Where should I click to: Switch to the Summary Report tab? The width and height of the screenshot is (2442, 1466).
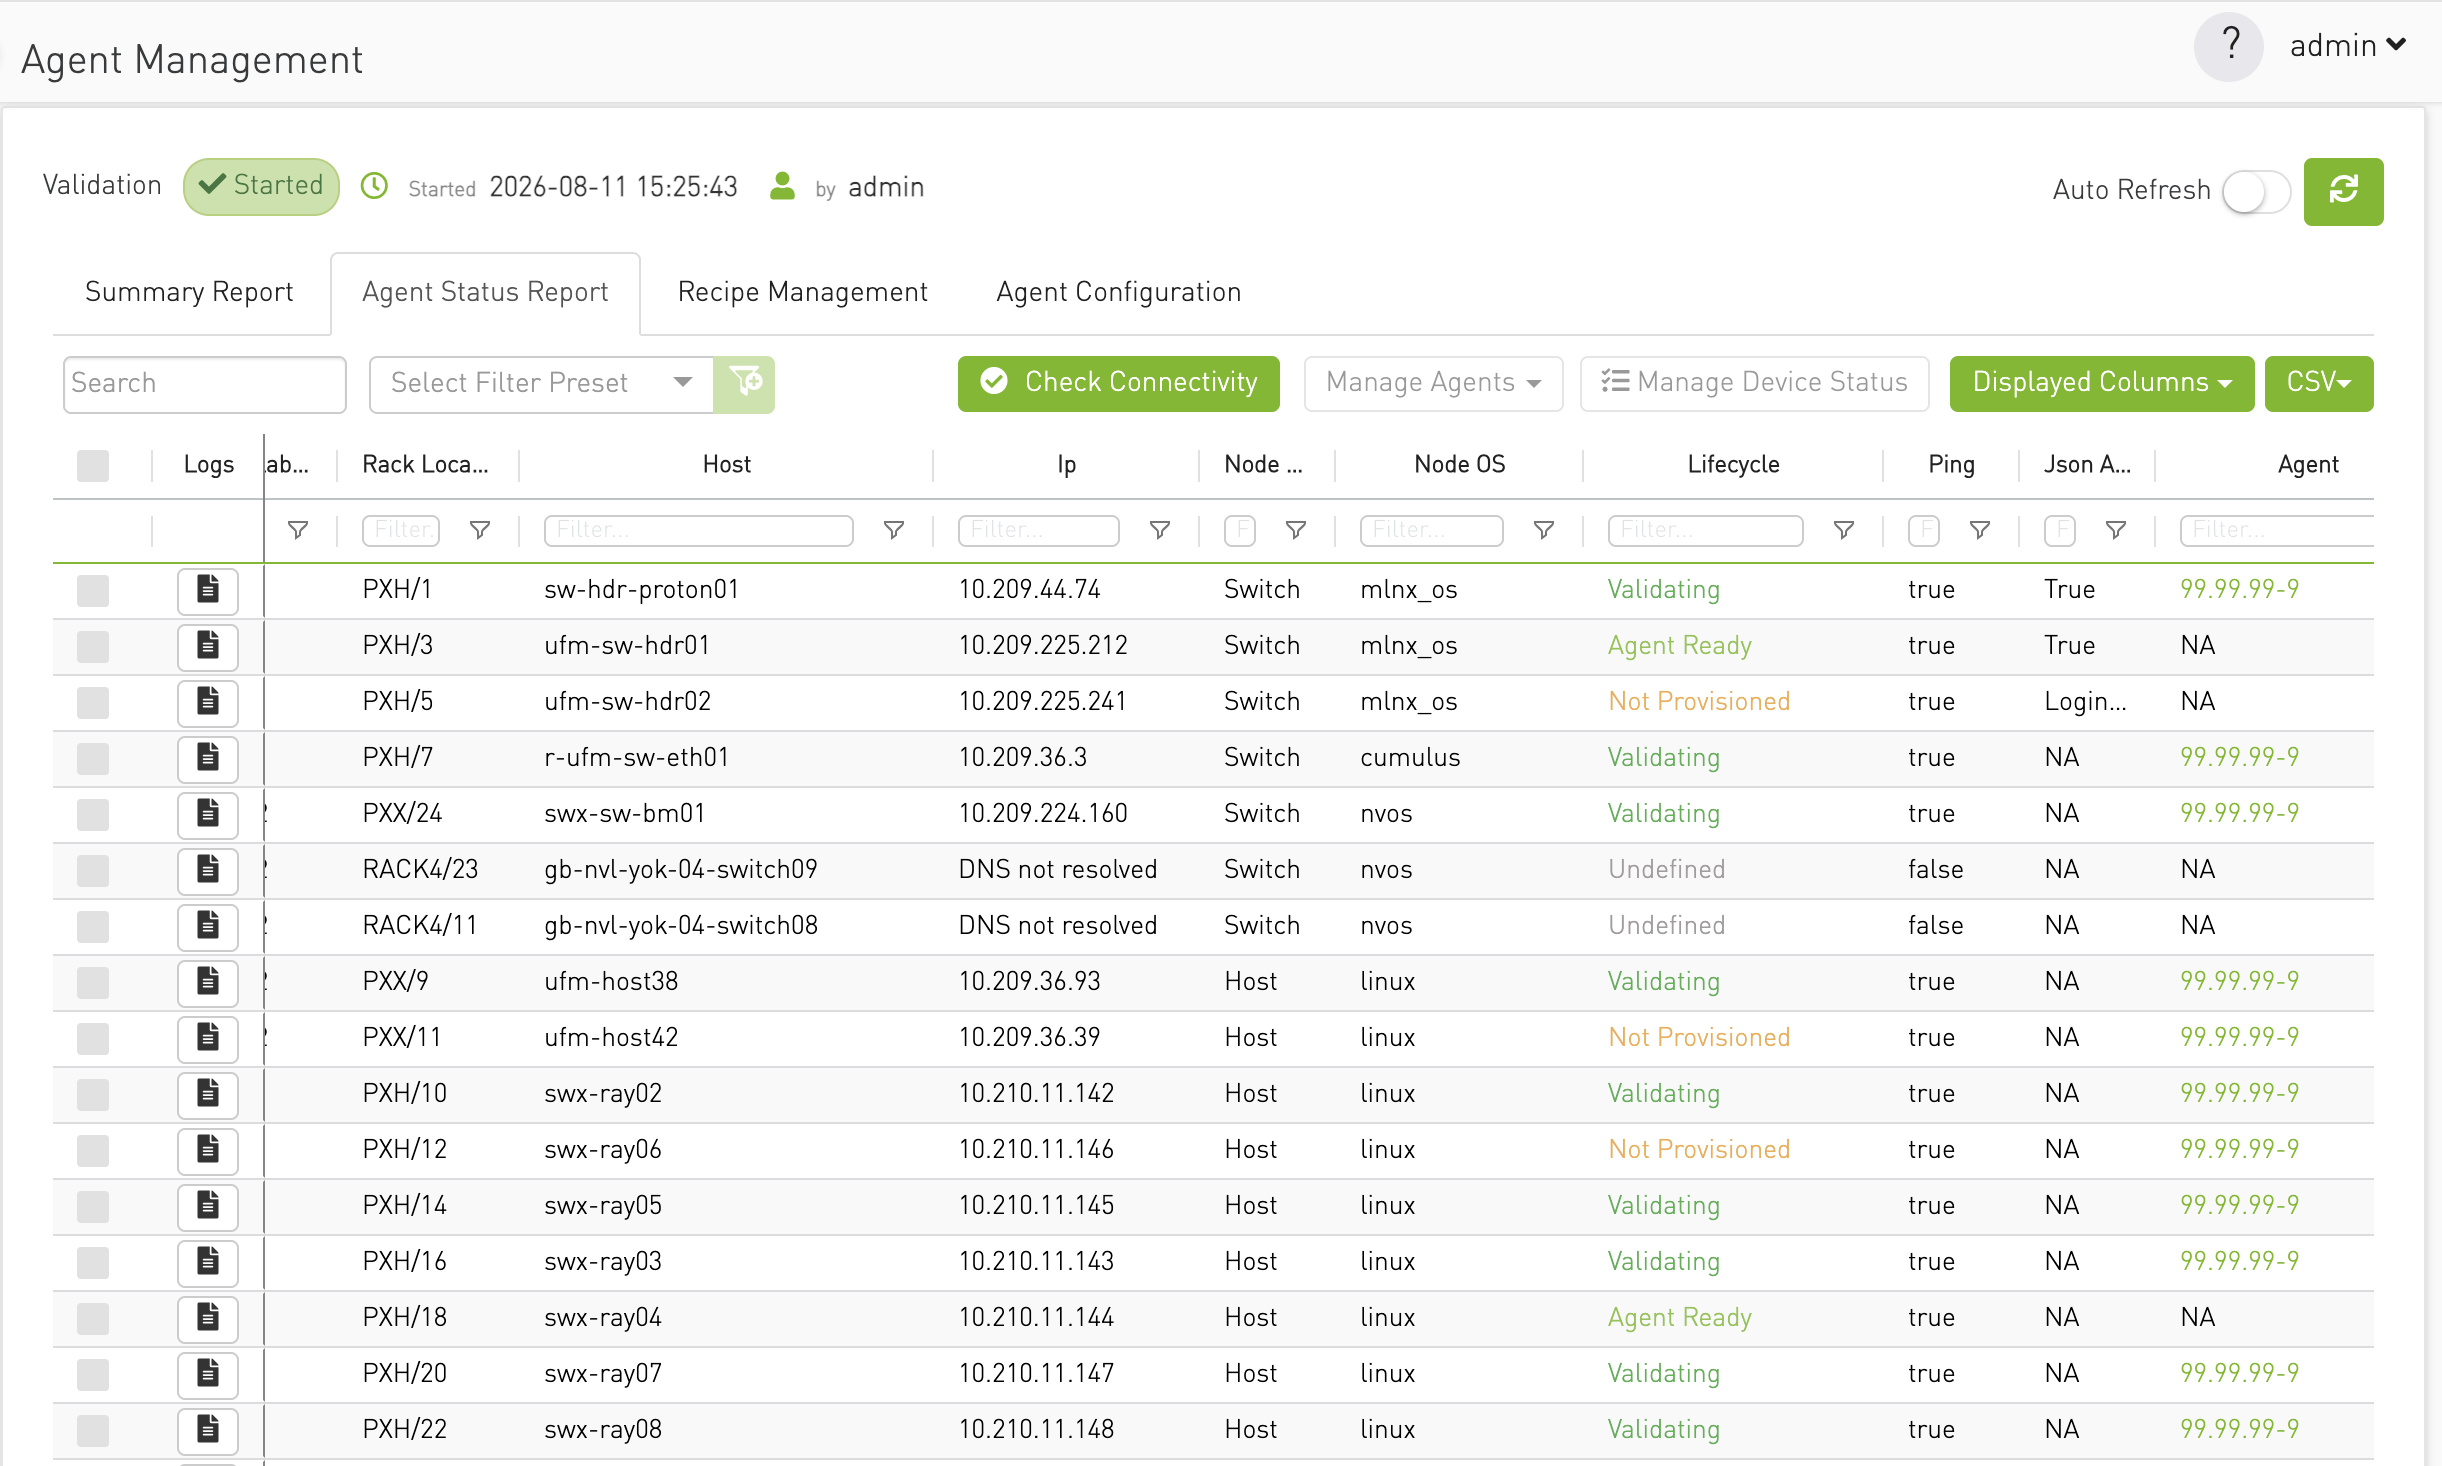point(189,292)
